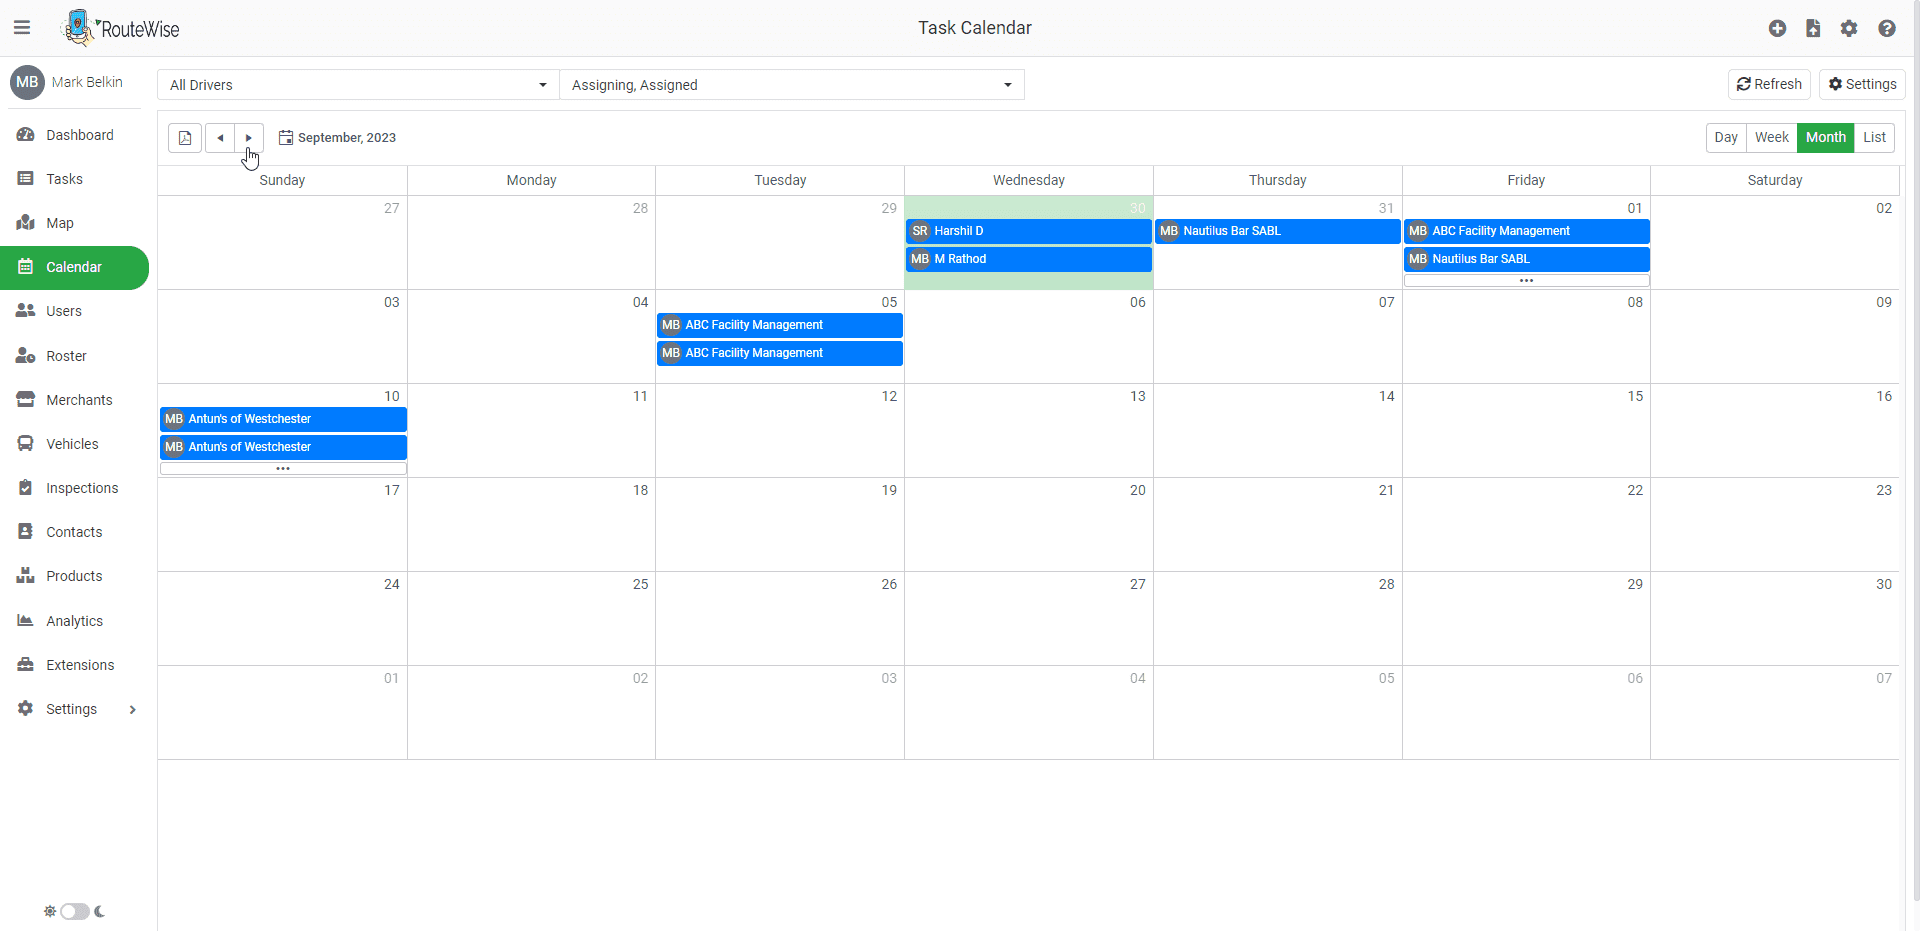Image resolution: width=1920 pixels, height=931 pixels.
Task: Go to the Inspections page
Action: pyautogui.click(x=82, y=487)
